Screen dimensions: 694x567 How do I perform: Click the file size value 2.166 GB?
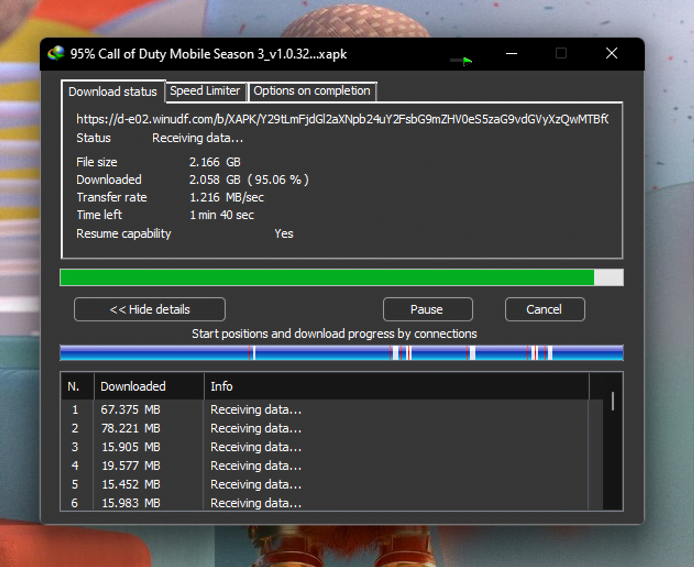click(215, 162)
